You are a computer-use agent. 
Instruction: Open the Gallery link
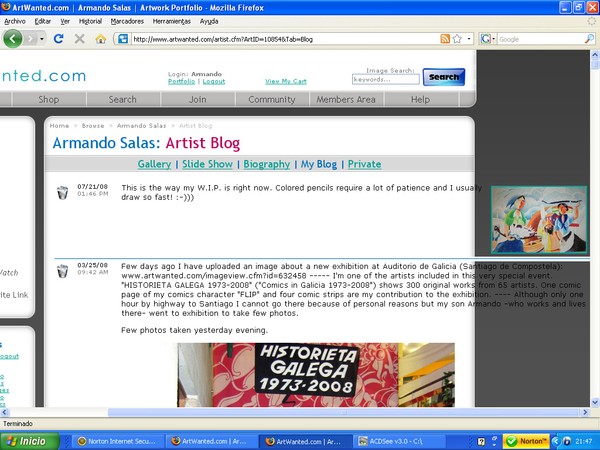154,164
